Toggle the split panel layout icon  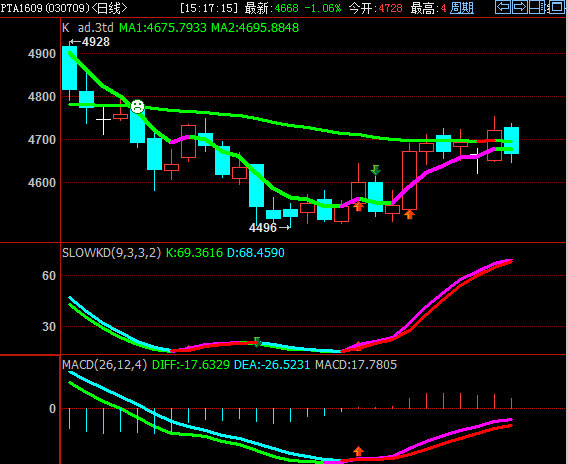click(537, 7)
